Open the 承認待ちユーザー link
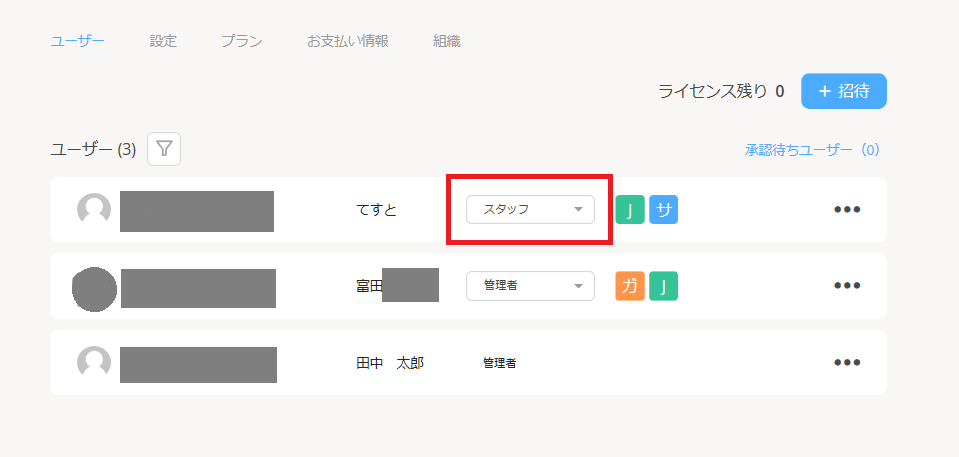 pos(812,150)
